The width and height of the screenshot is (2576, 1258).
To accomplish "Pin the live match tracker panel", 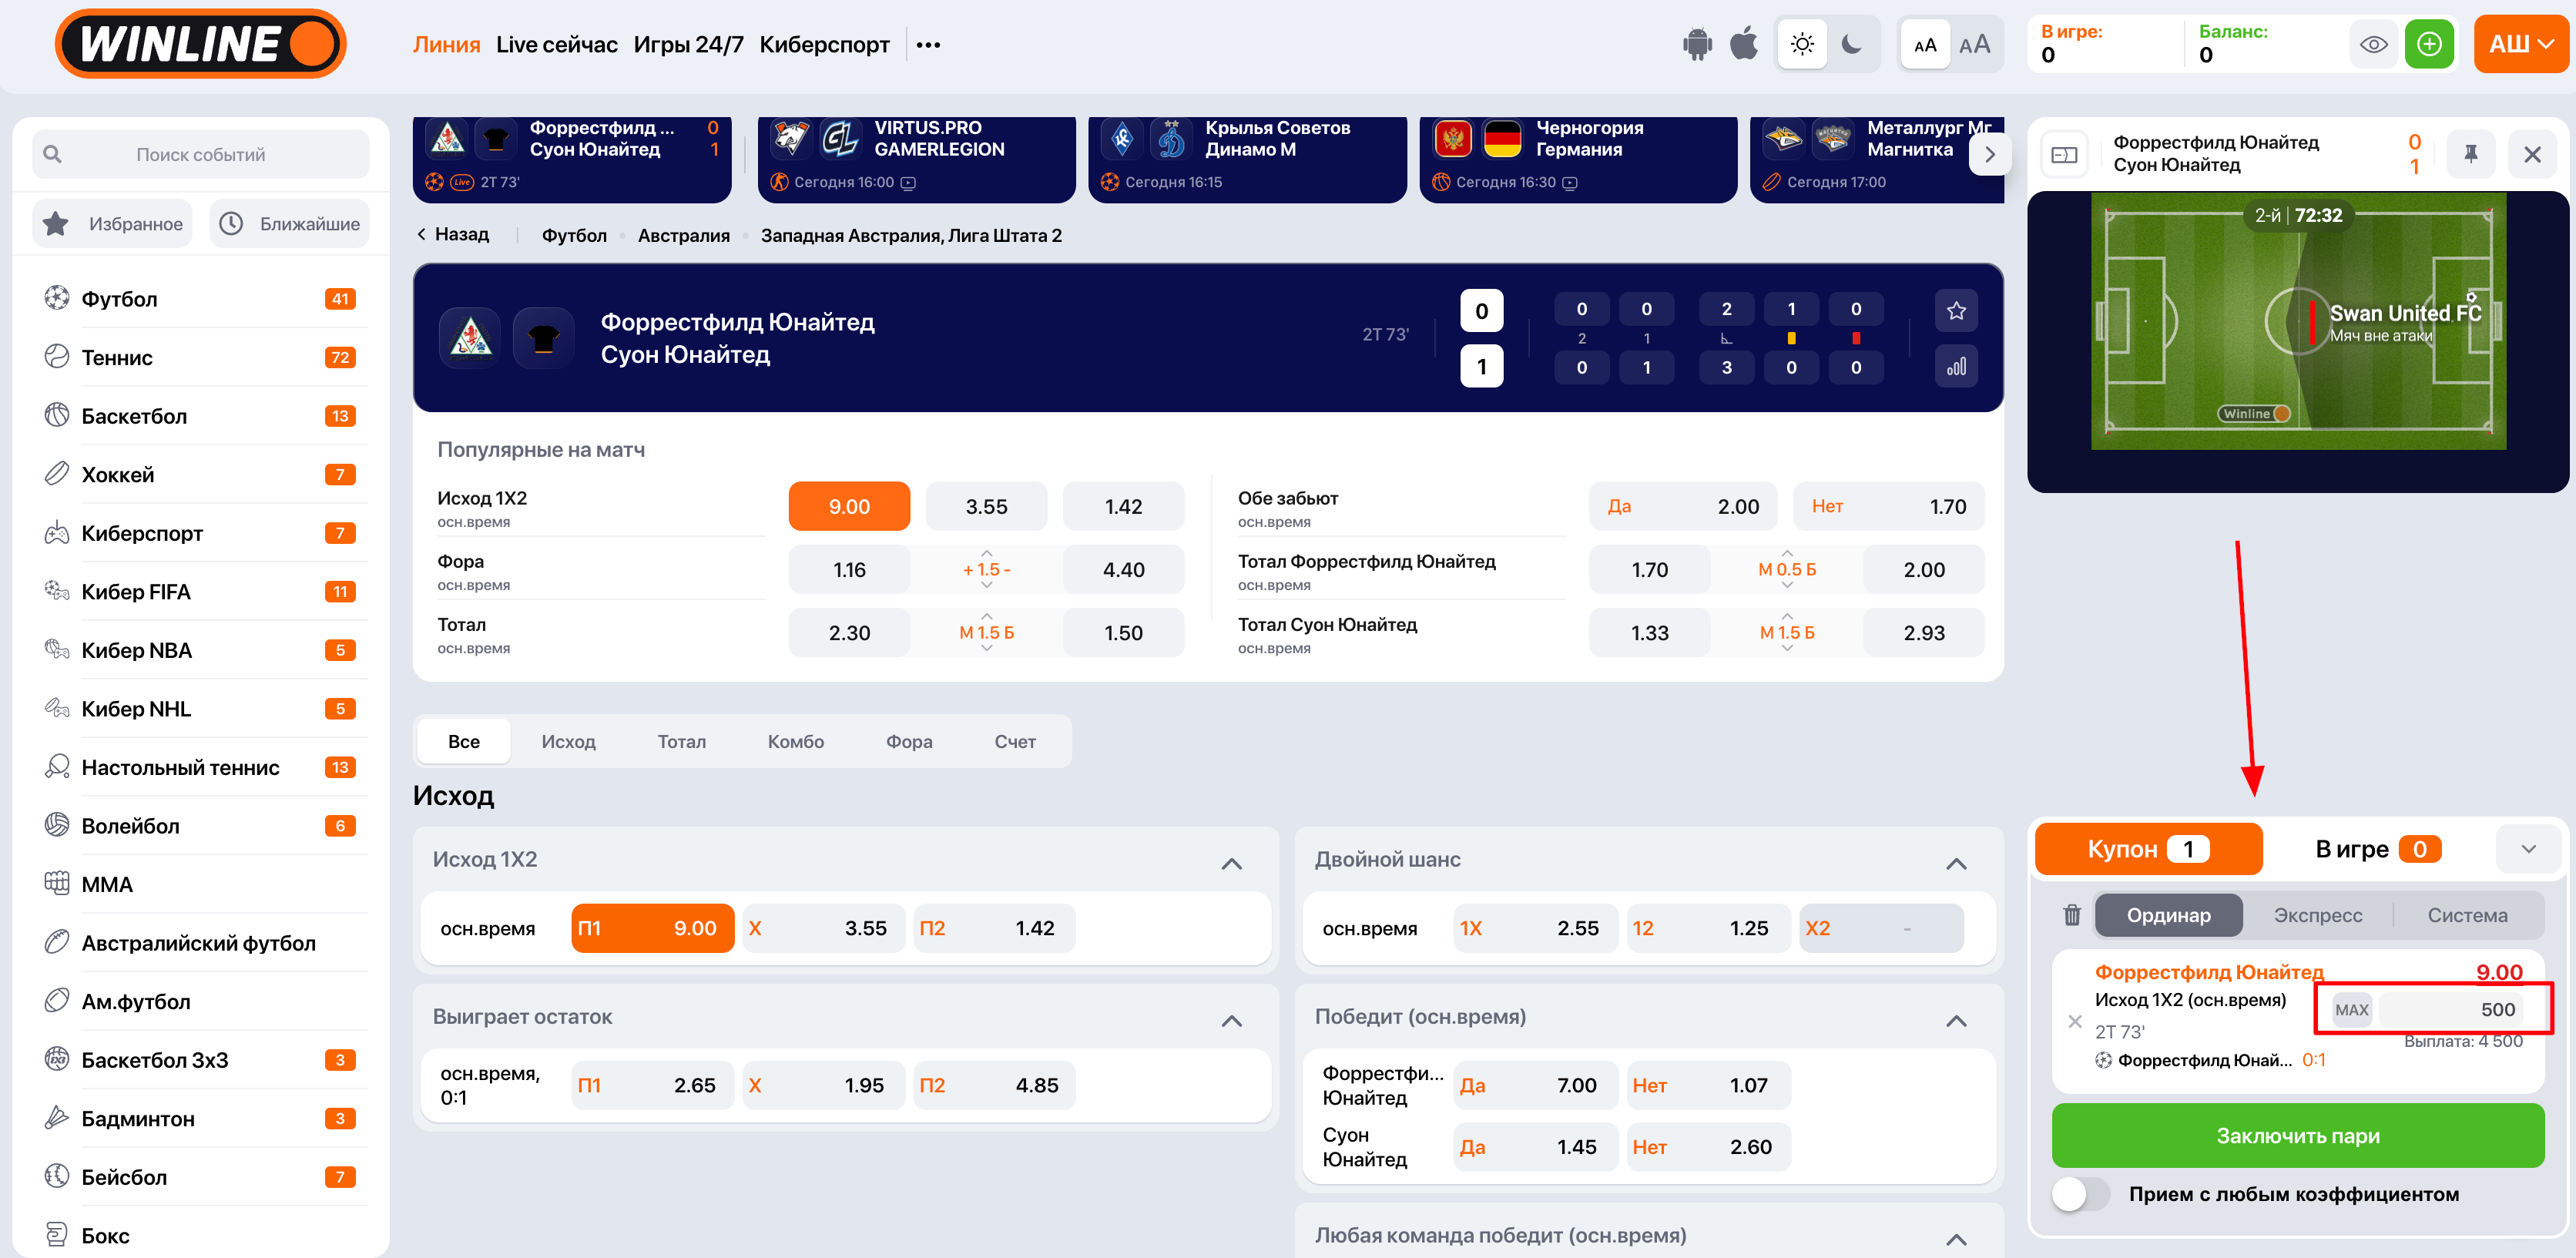I will (x=2471, y=154).
